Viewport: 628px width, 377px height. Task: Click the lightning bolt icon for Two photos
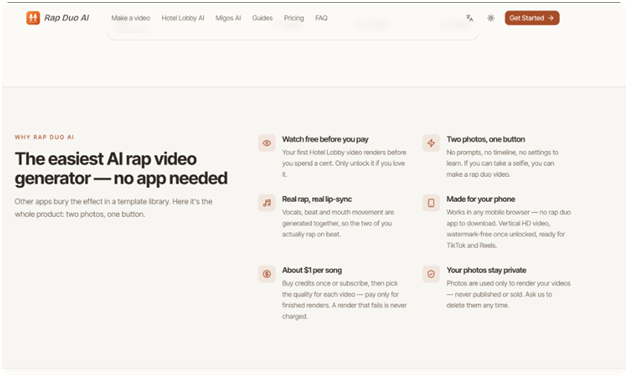[x=431, y=143]
